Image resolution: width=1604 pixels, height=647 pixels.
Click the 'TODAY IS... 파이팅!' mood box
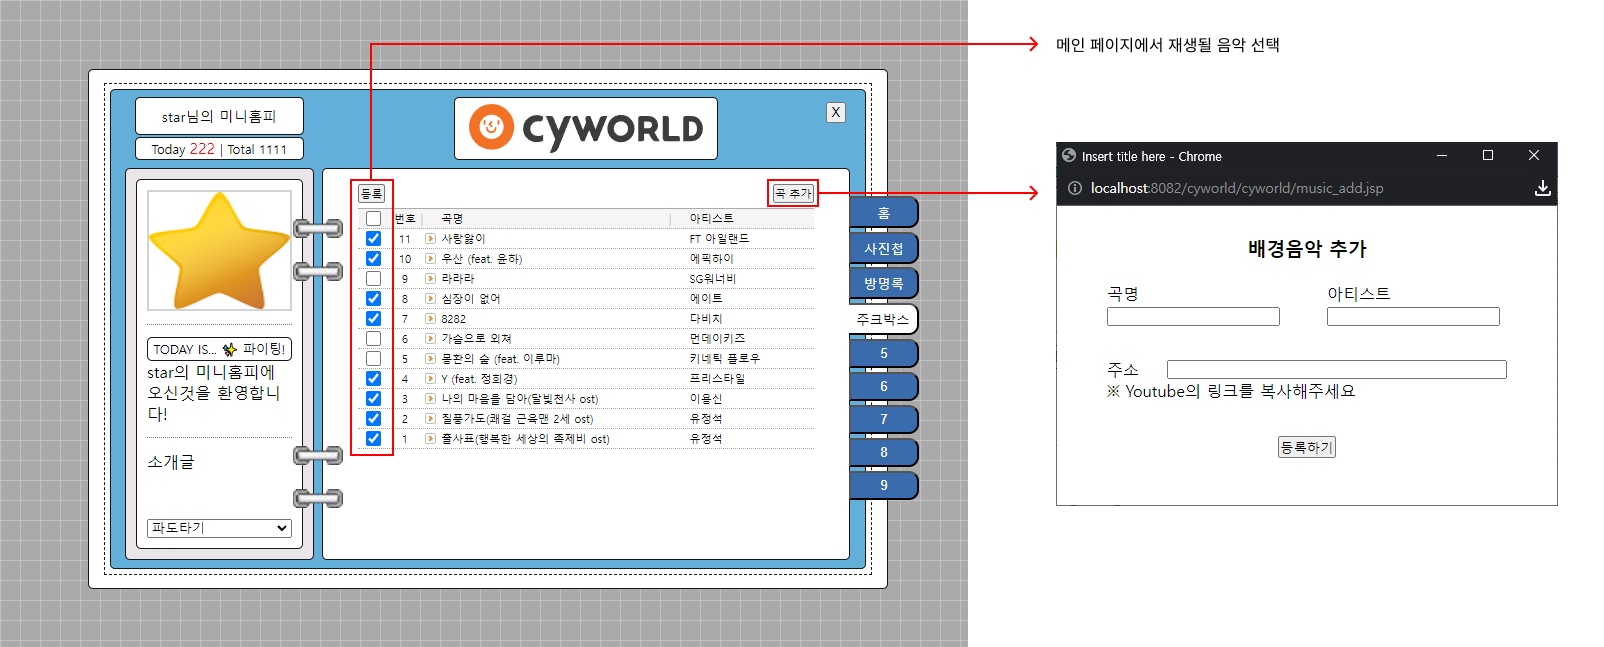click(219, 349)
